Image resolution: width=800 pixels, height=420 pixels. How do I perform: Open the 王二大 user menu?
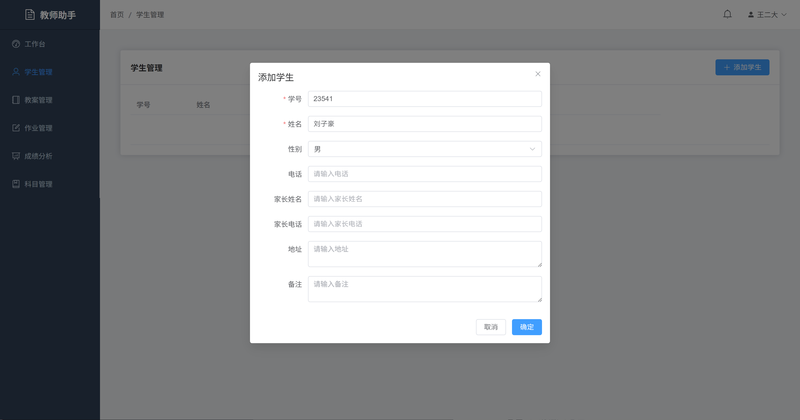(x=767, y=15)
